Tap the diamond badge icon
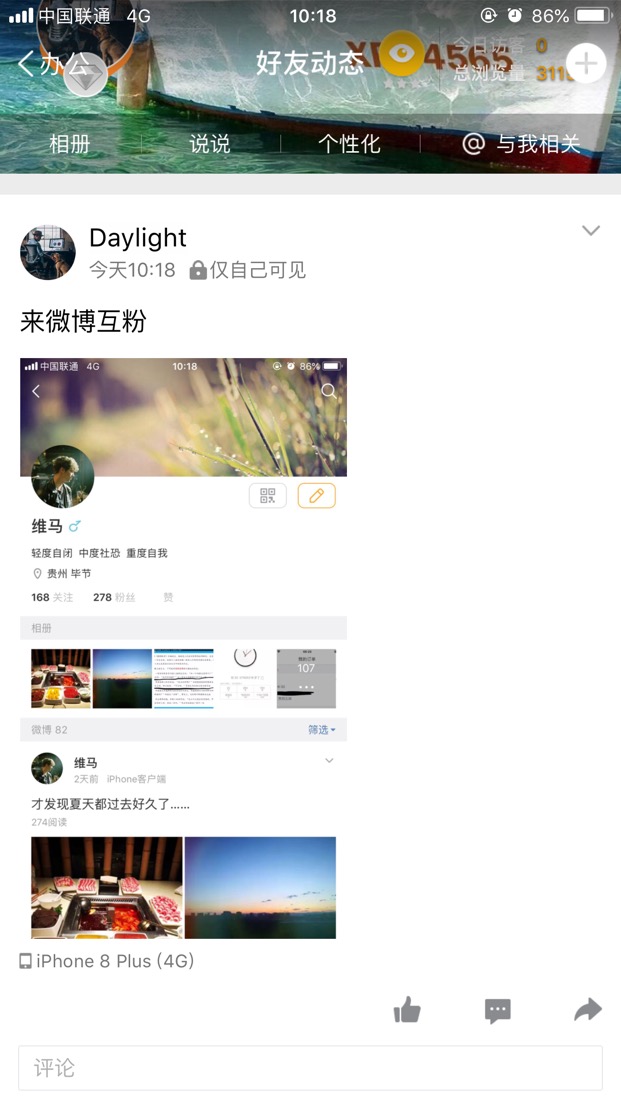This screenshot has width=621, height=1104. tap(86, 75)
